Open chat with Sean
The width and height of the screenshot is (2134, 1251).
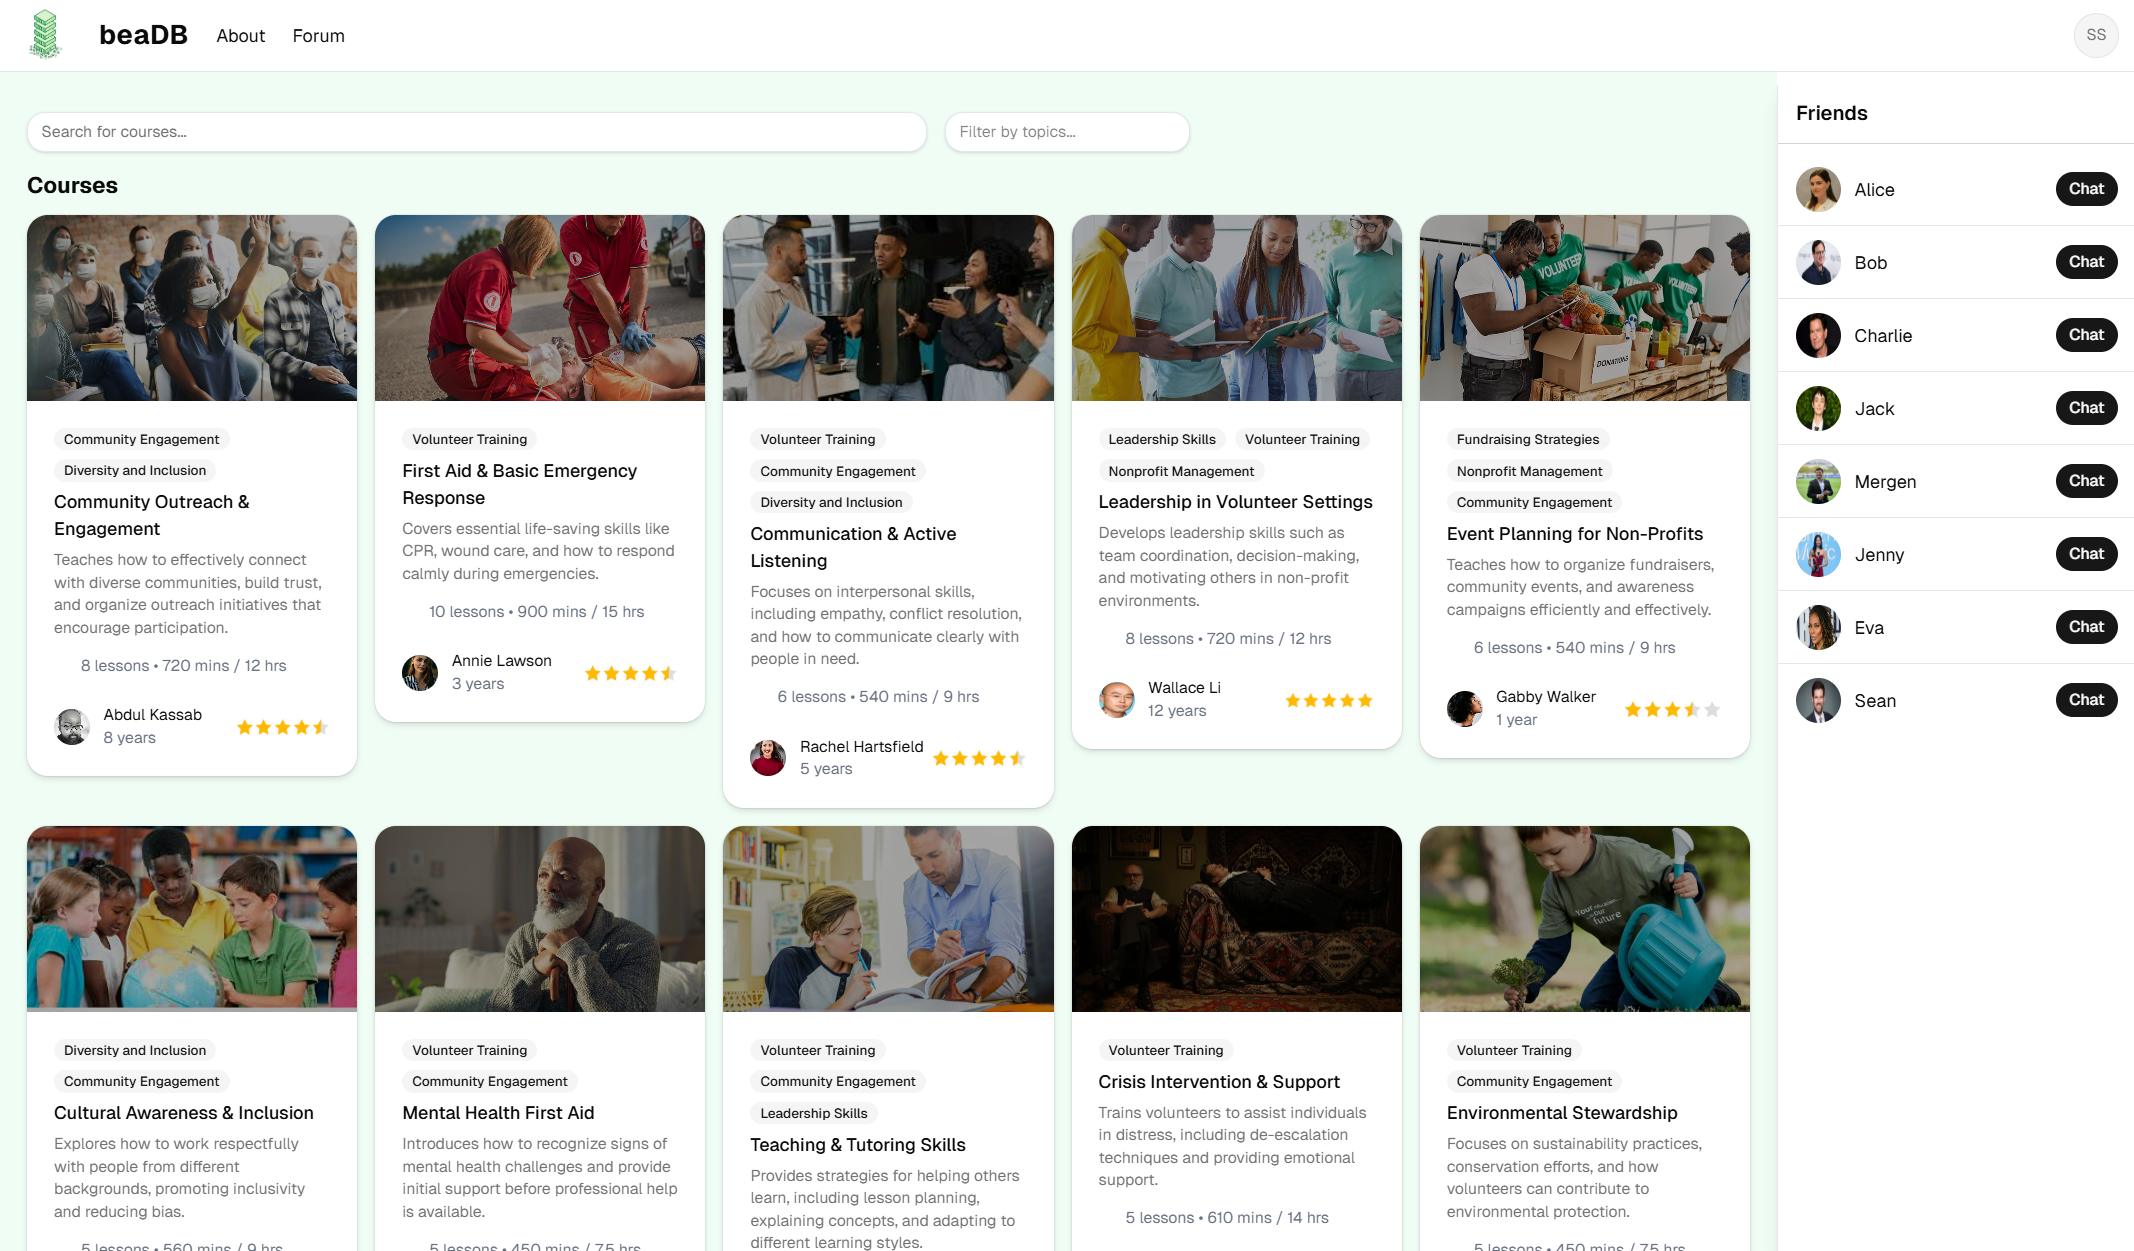click(x=2085, y=700)
